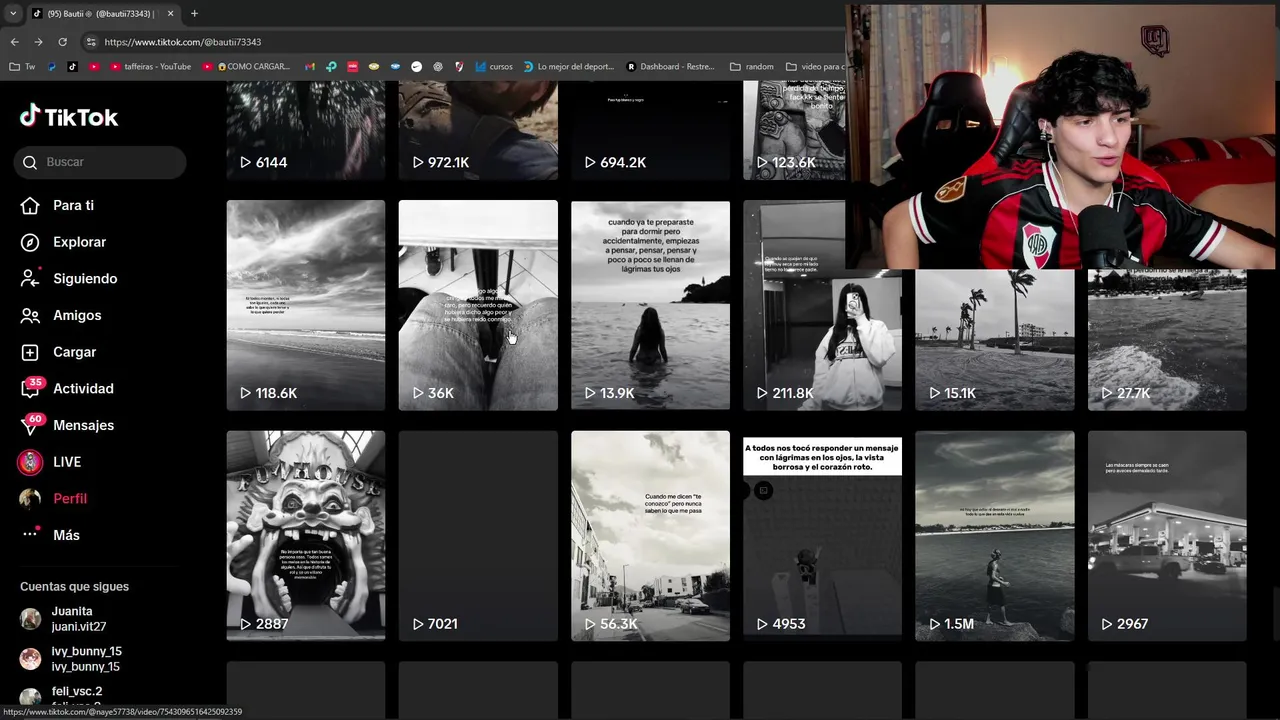Open the video with 56.3K views
The image size is (1280, 720).
(650, 535)
